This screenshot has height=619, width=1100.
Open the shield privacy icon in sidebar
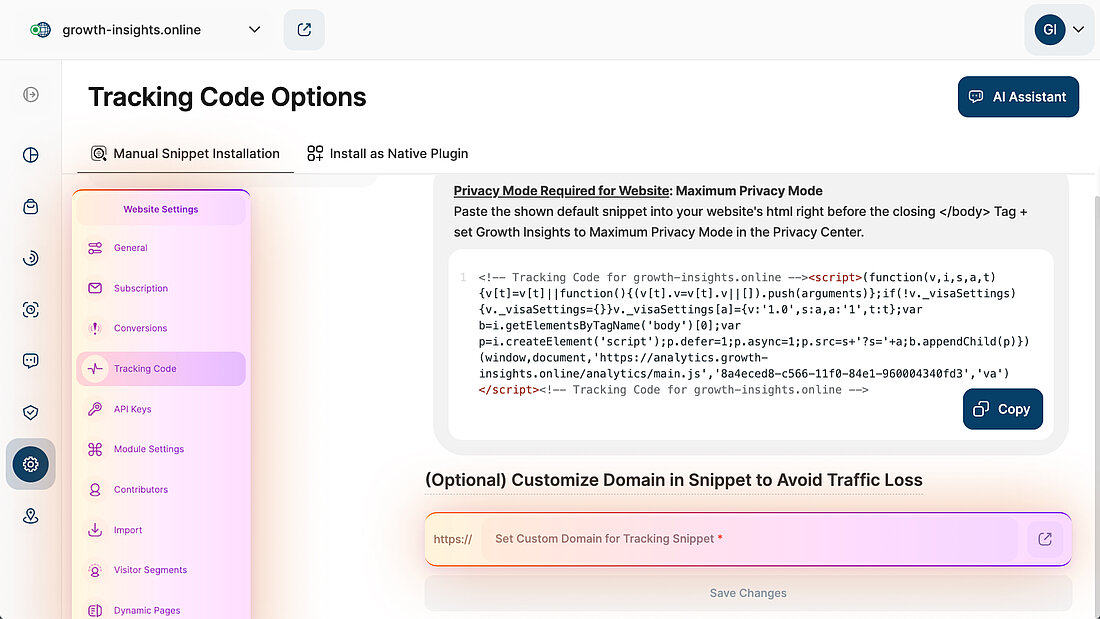coord(30,412)
